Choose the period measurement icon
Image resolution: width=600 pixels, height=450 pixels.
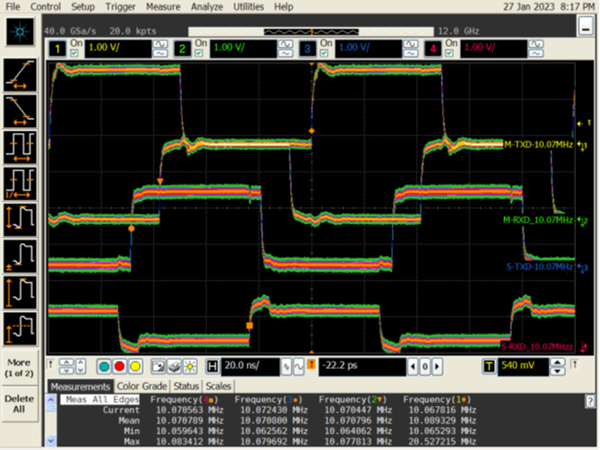click(x=20, y=147)
